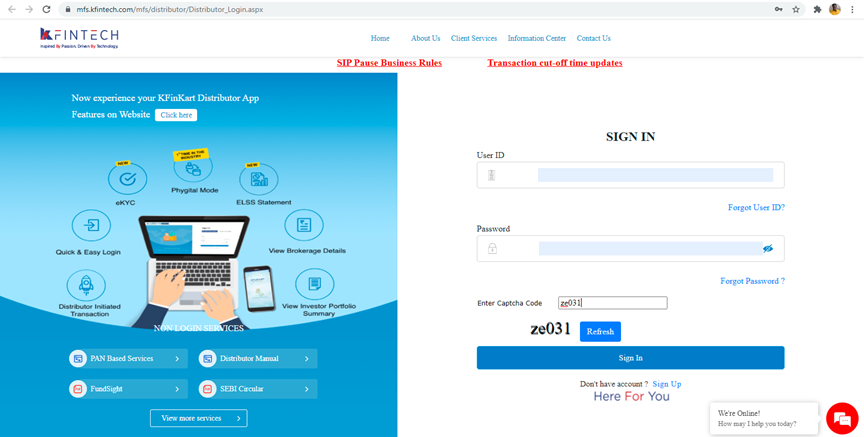Click into the Password field
This screenshot has height=437, width=864.
tap(630, 249)
